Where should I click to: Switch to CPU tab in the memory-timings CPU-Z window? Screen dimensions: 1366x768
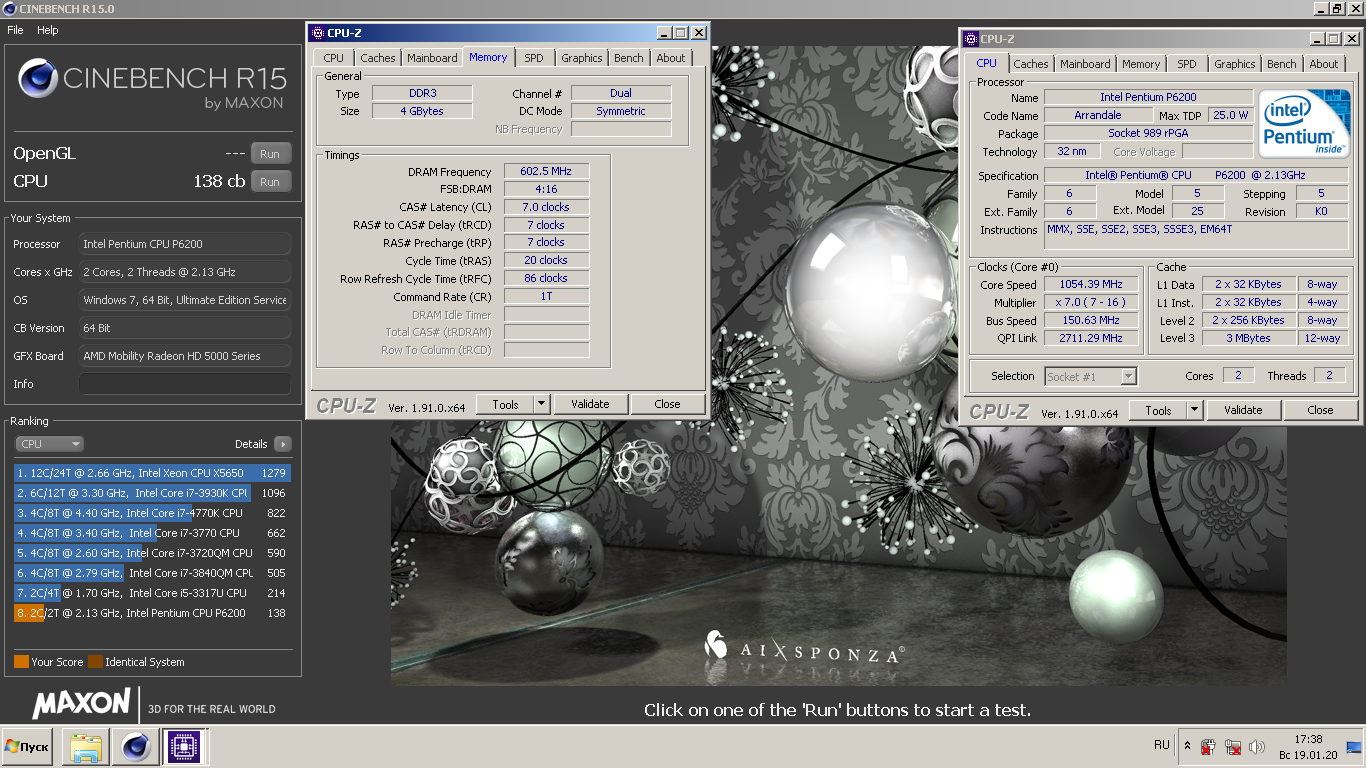(x=333, y=58)
